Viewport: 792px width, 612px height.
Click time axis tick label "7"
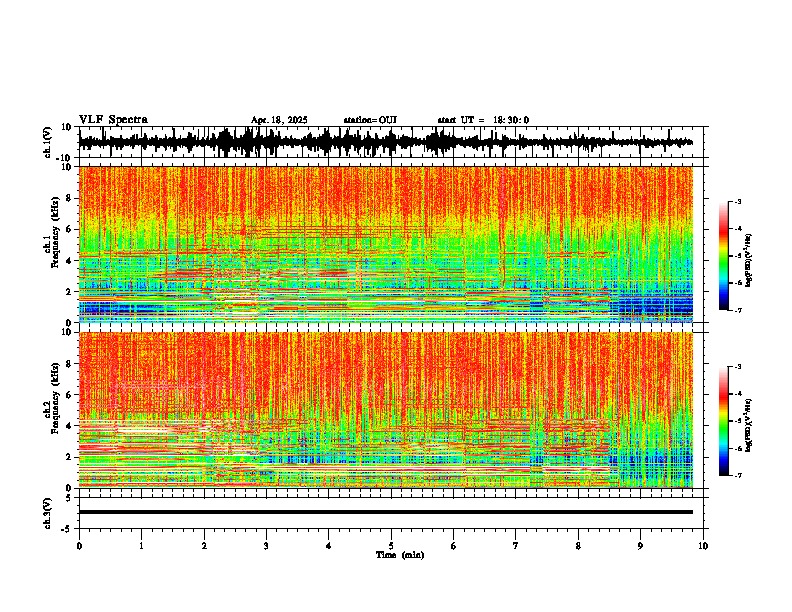(516, 546)
